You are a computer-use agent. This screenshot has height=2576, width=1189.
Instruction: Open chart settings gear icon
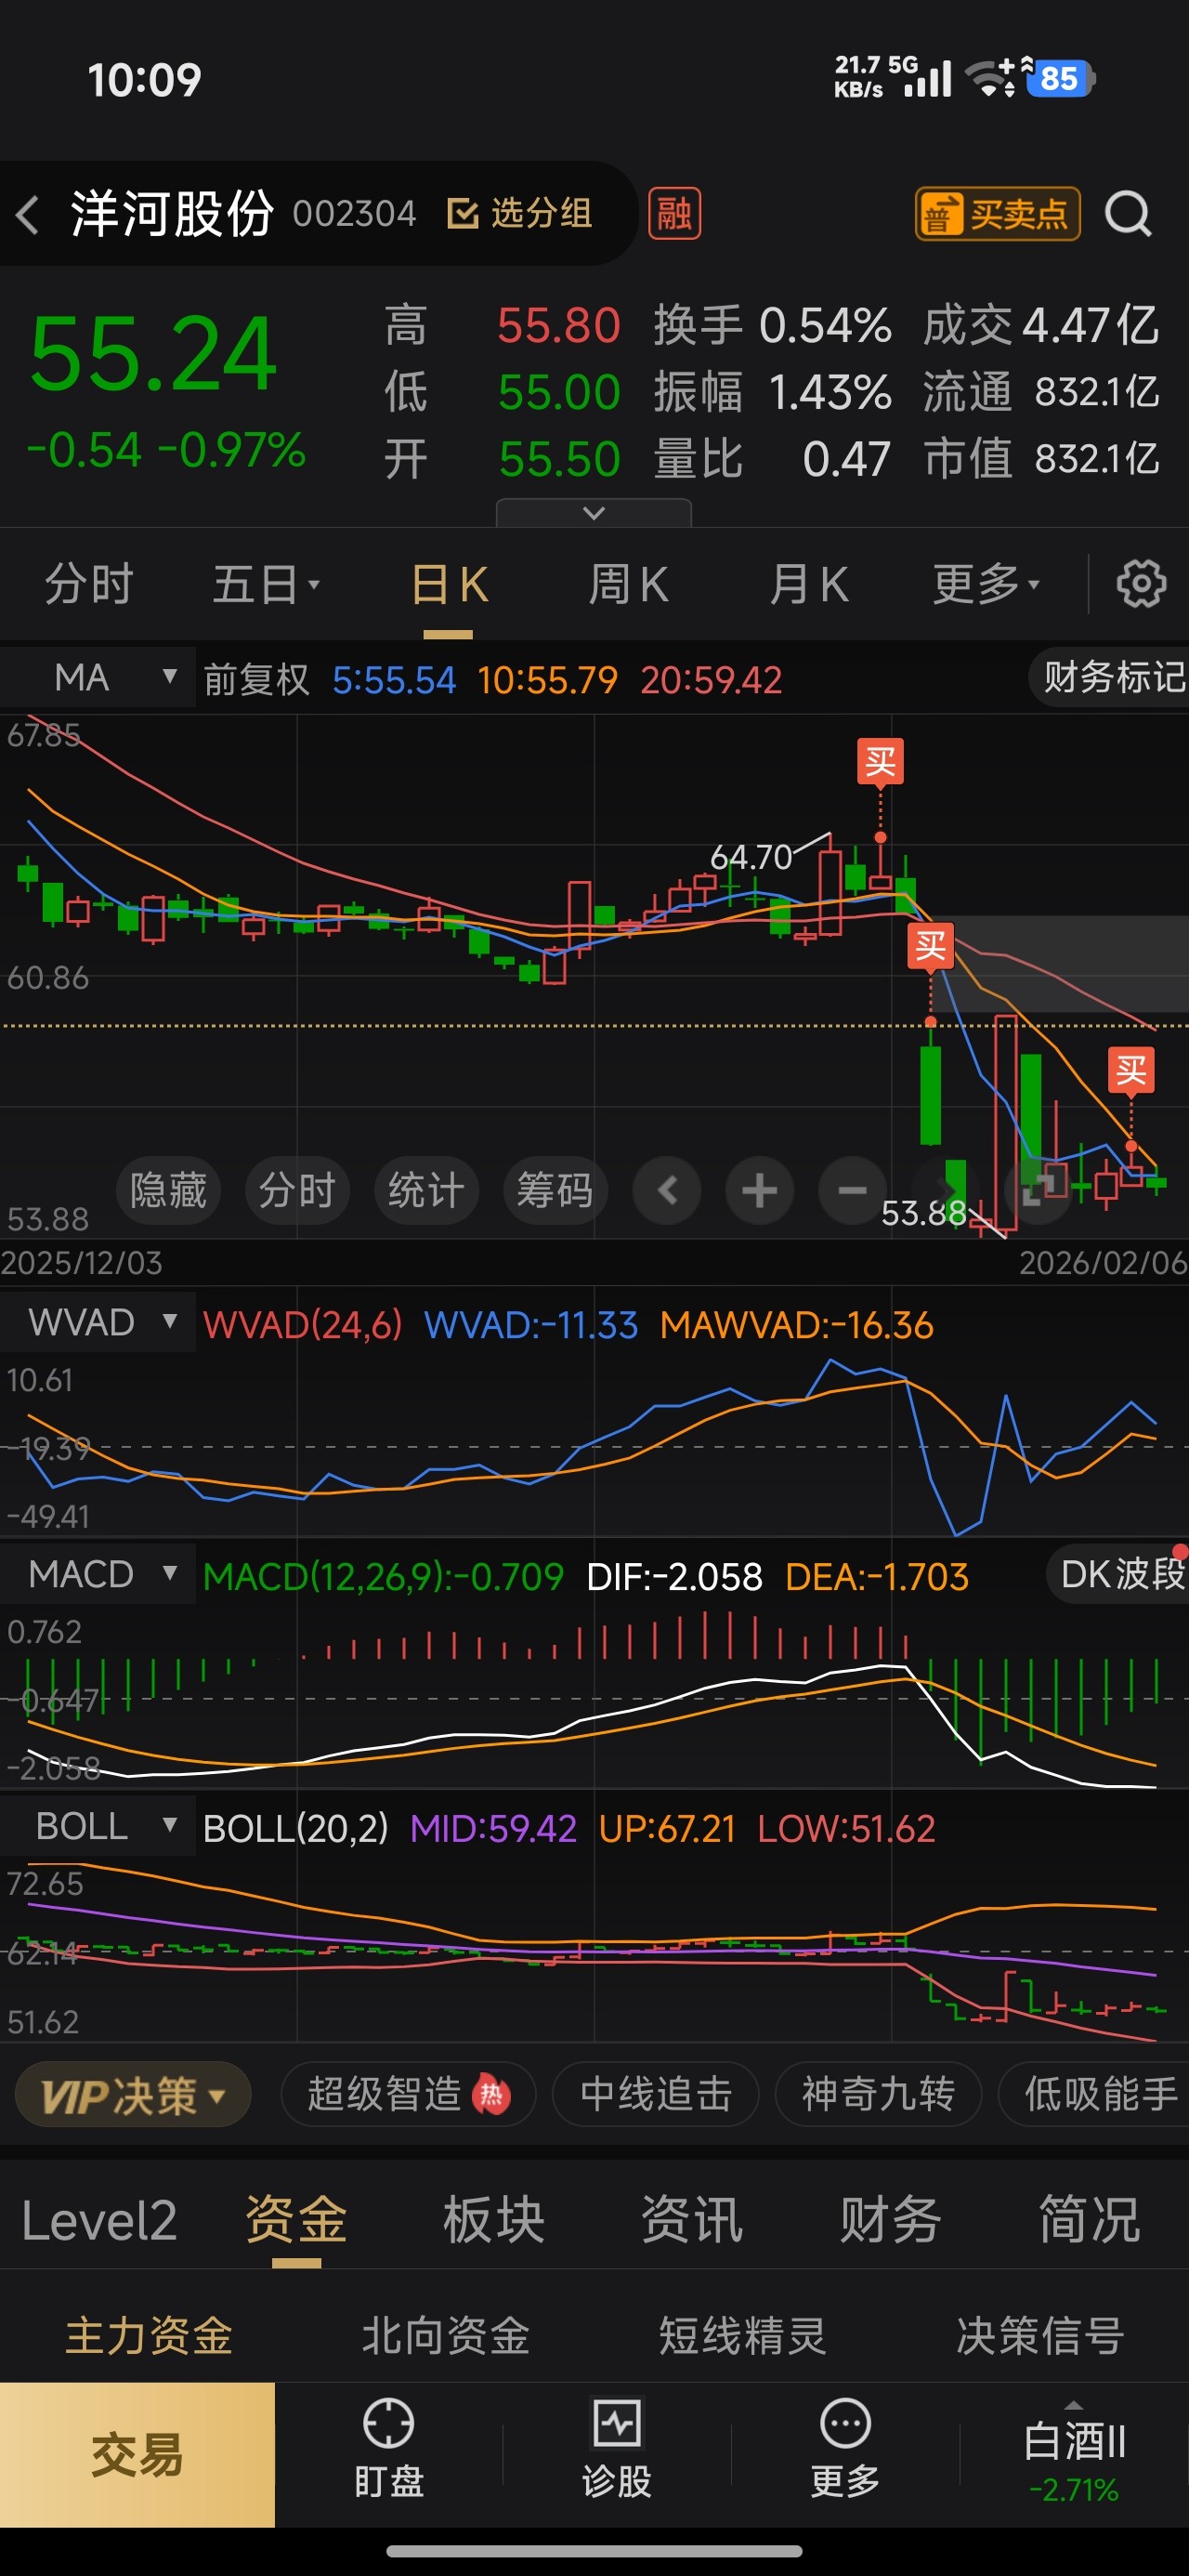point(1141,584)
